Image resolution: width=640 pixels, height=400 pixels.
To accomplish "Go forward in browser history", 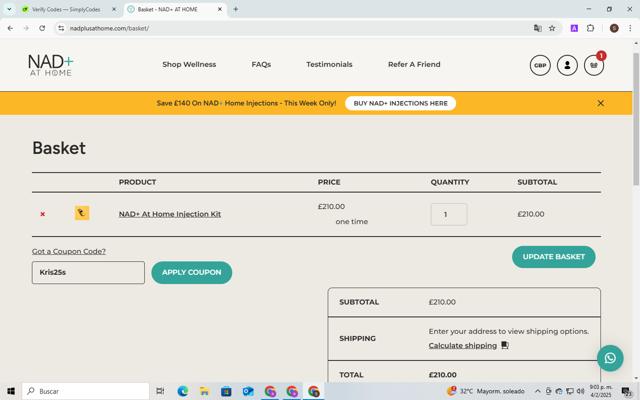I will coord(26,28).
